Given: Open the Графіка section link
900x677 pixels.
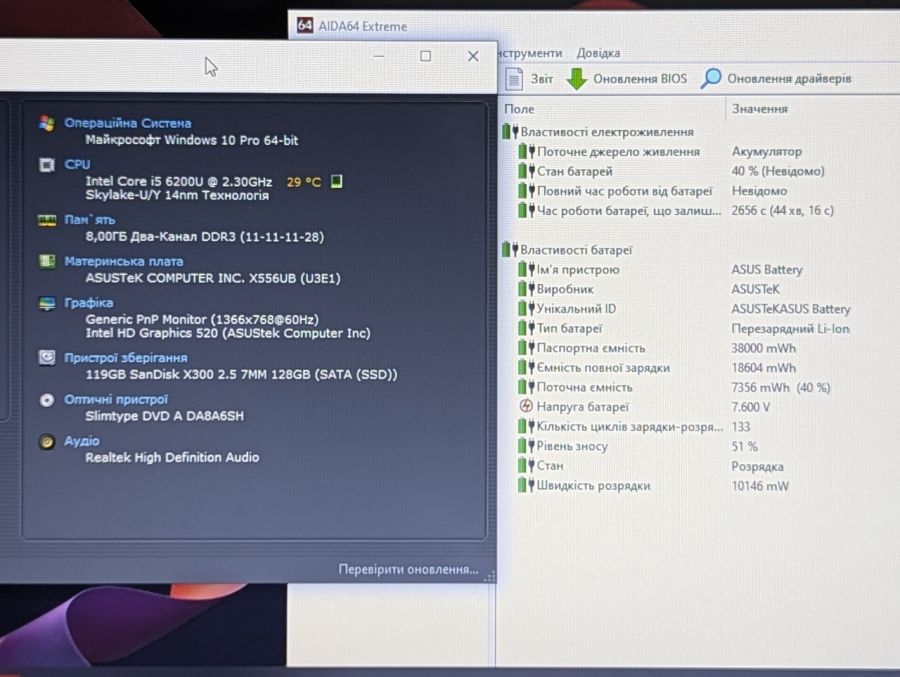Looking at the screenshot, I should point(88,303).
